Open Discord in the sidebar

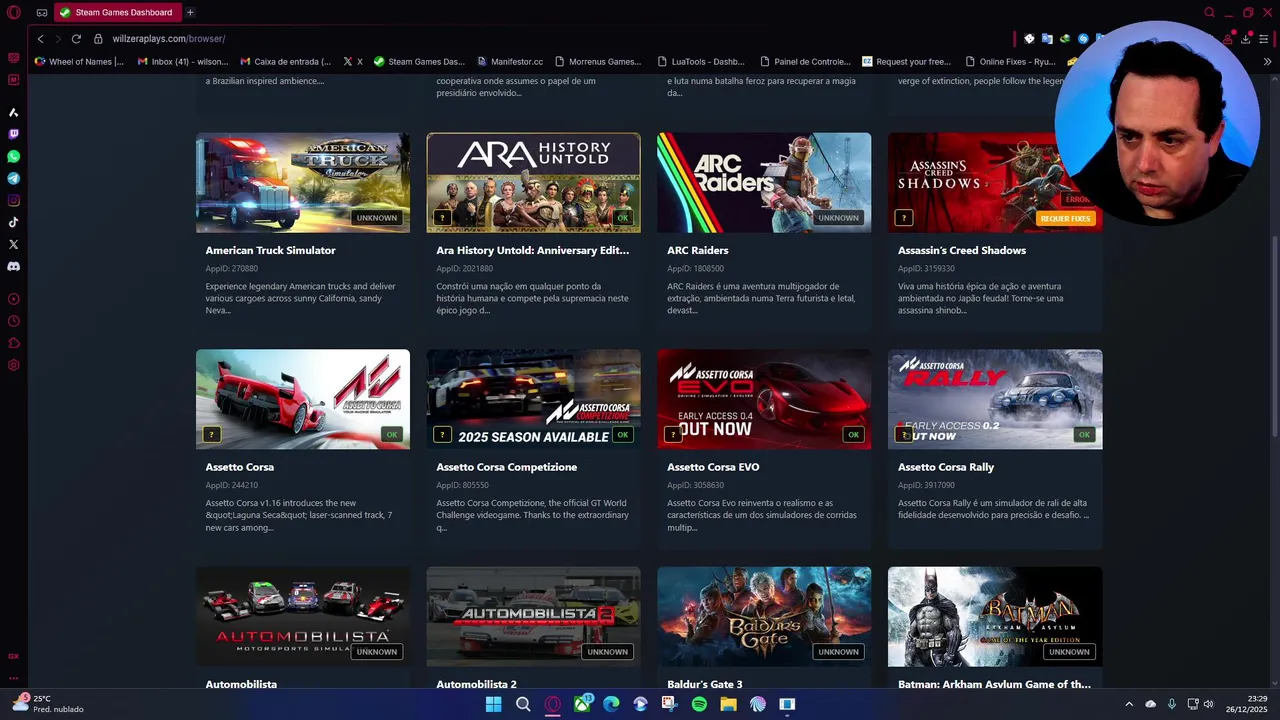click(x=14, y=266)
